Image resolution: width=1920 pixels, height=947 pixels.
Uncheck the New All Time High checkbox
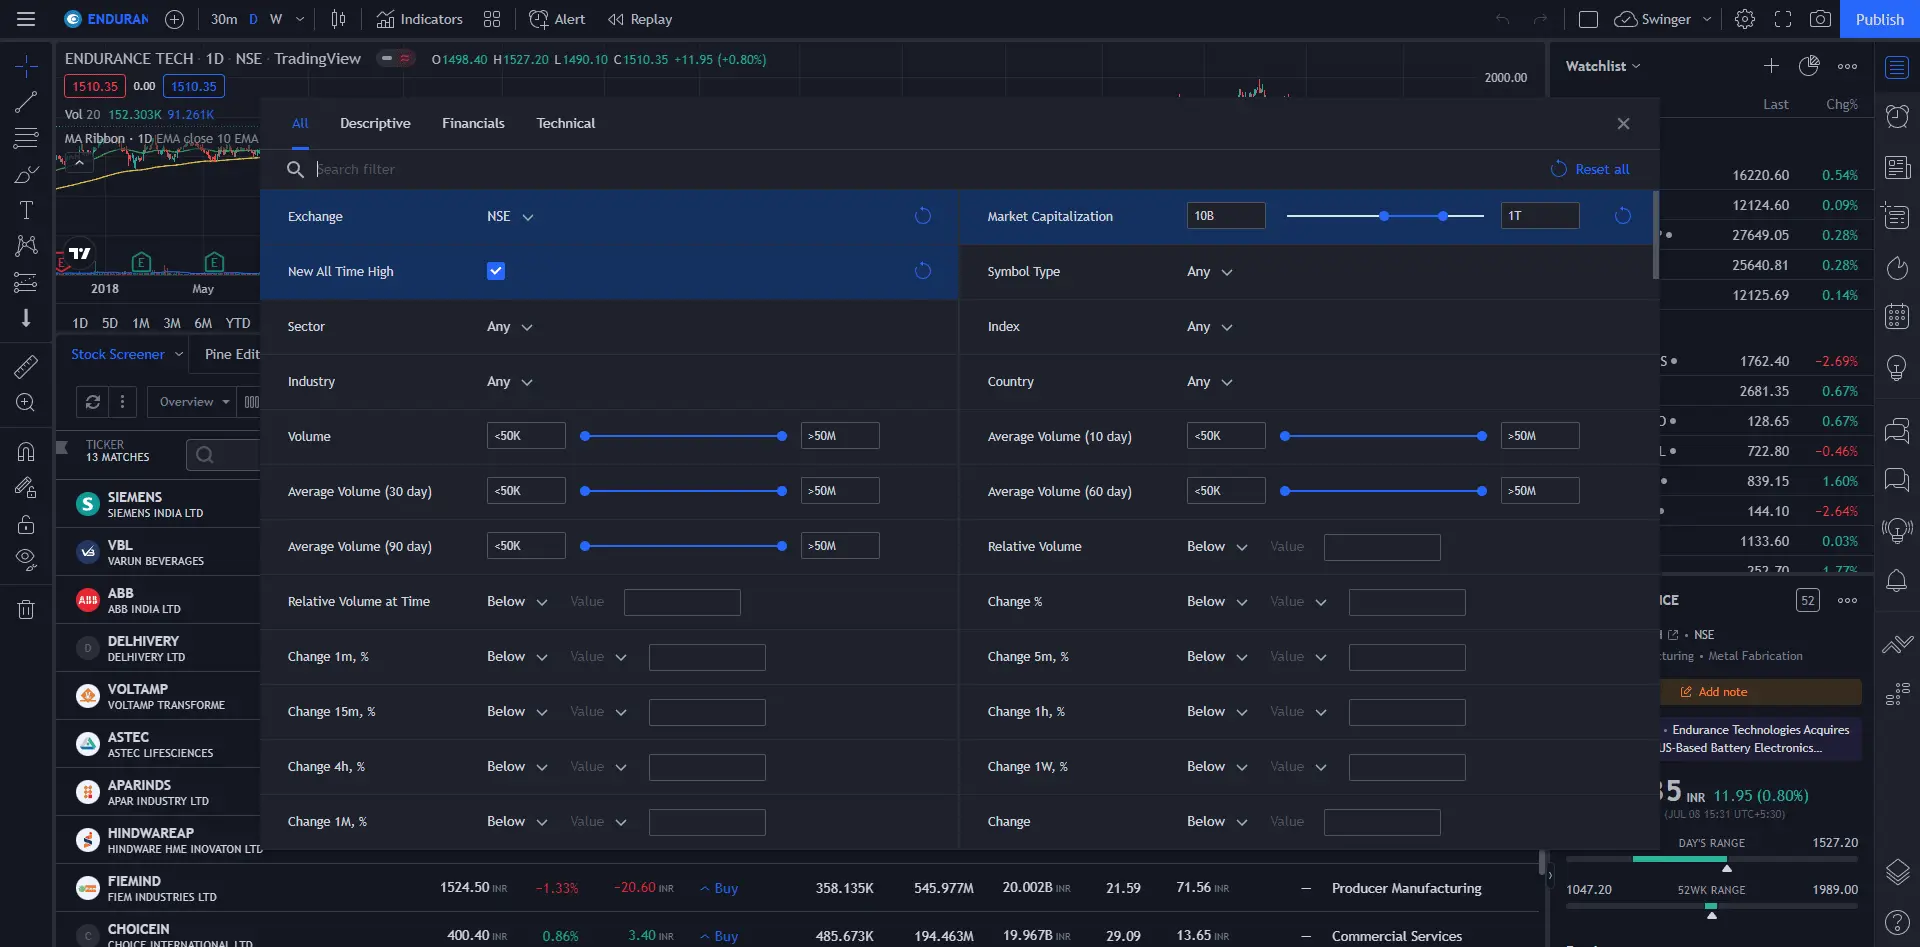(x=496, y=271)
